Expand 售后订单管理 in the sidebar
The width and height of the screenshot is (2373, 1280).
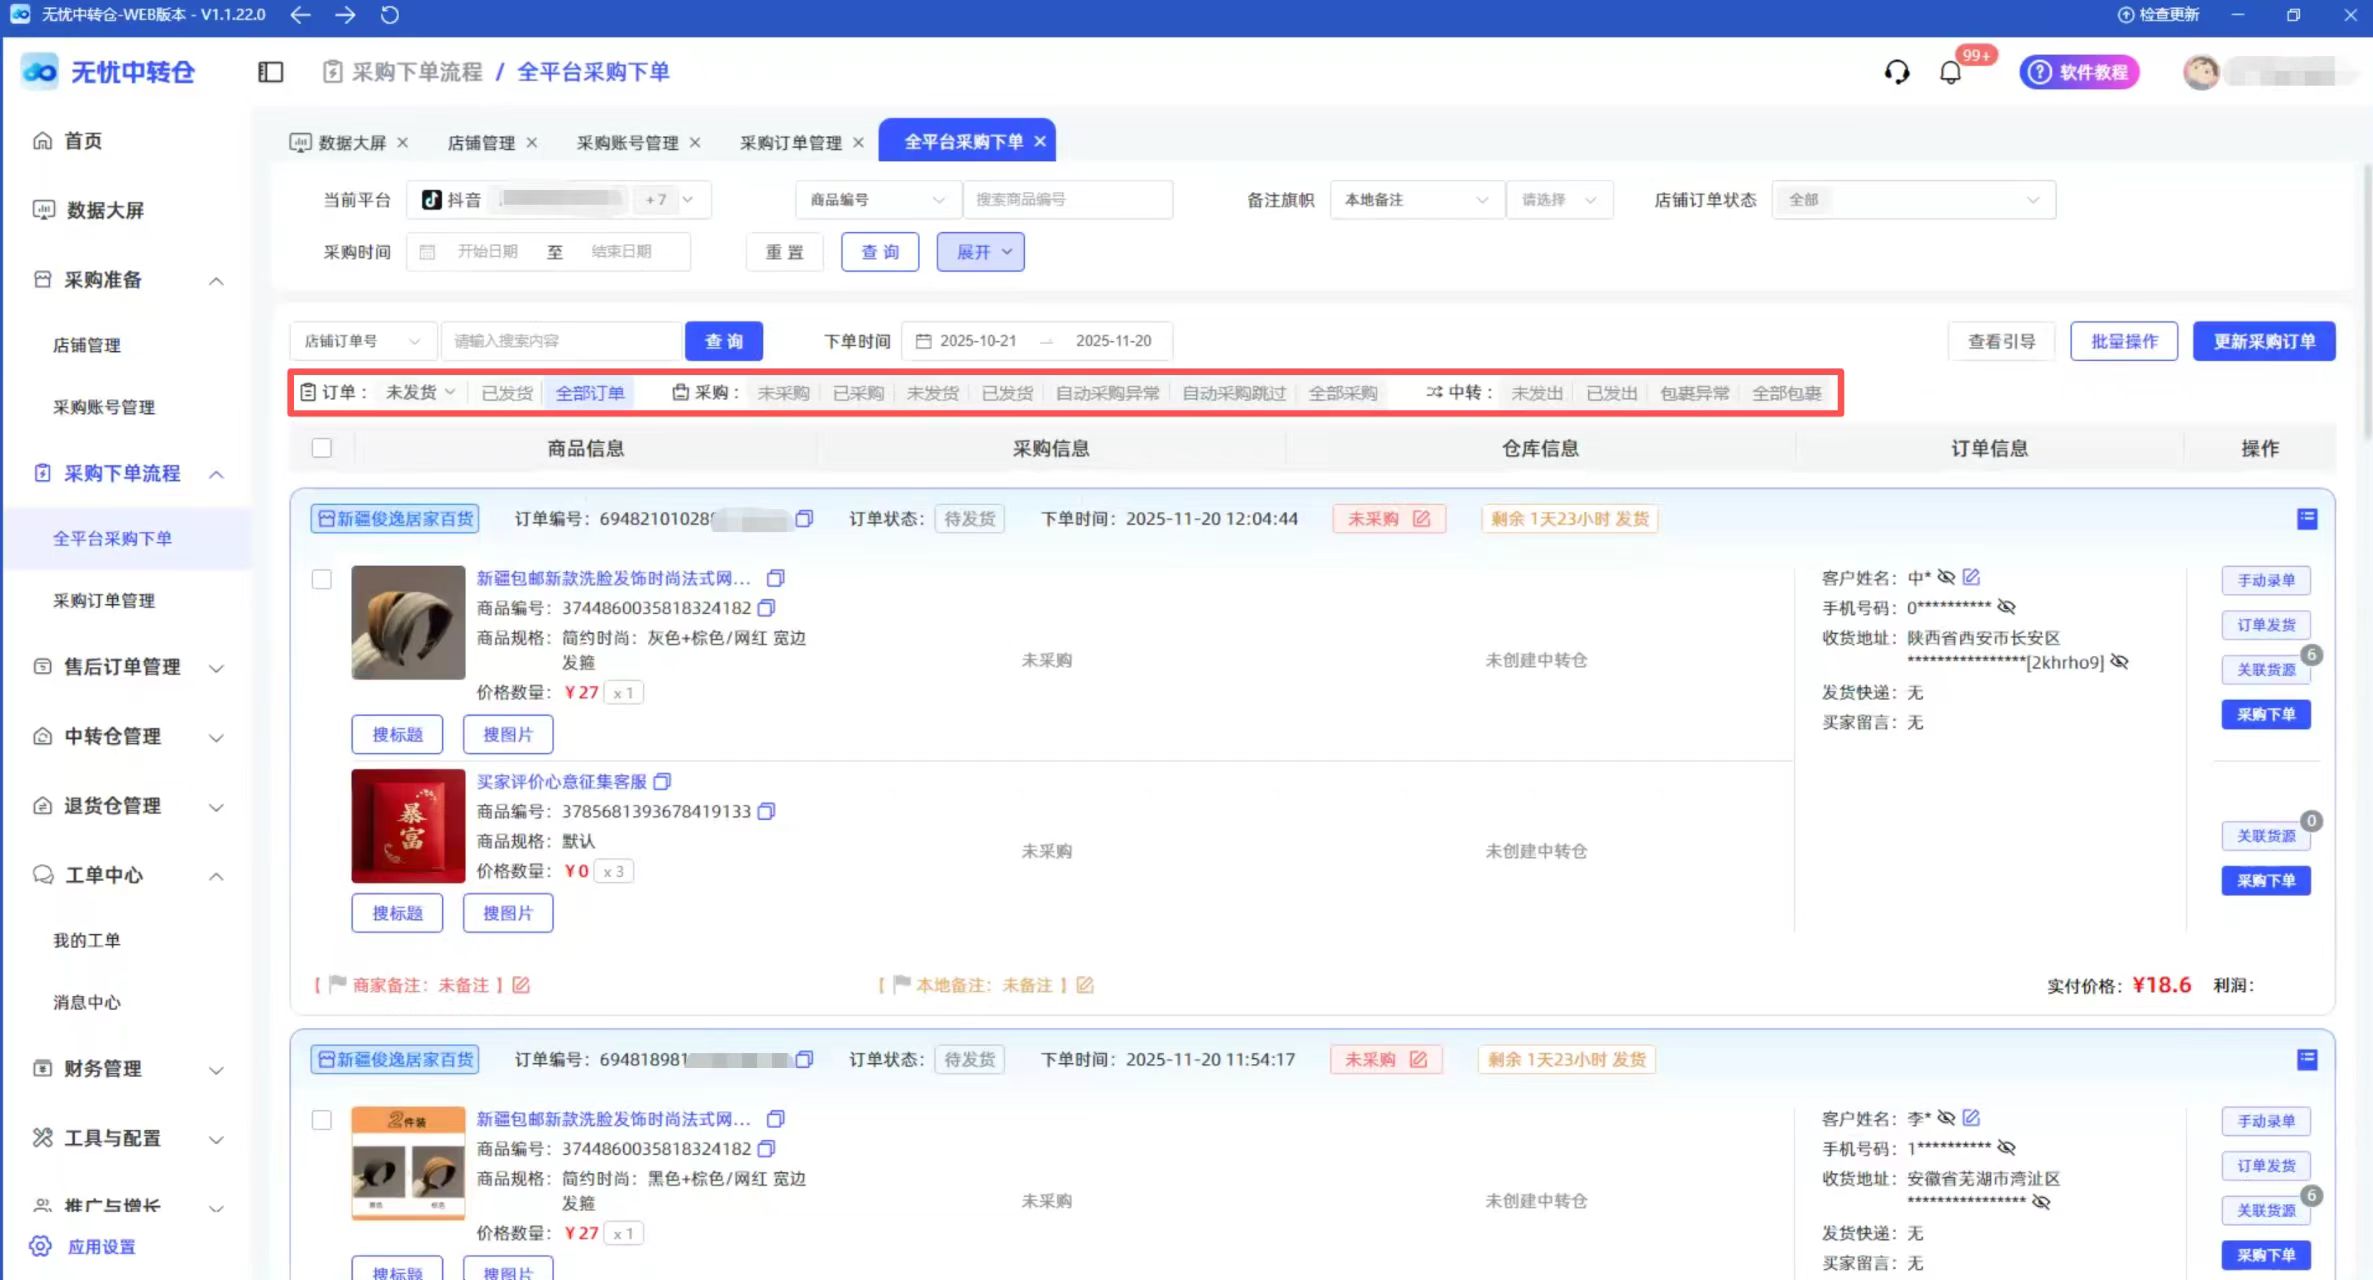tap(122, 667)
